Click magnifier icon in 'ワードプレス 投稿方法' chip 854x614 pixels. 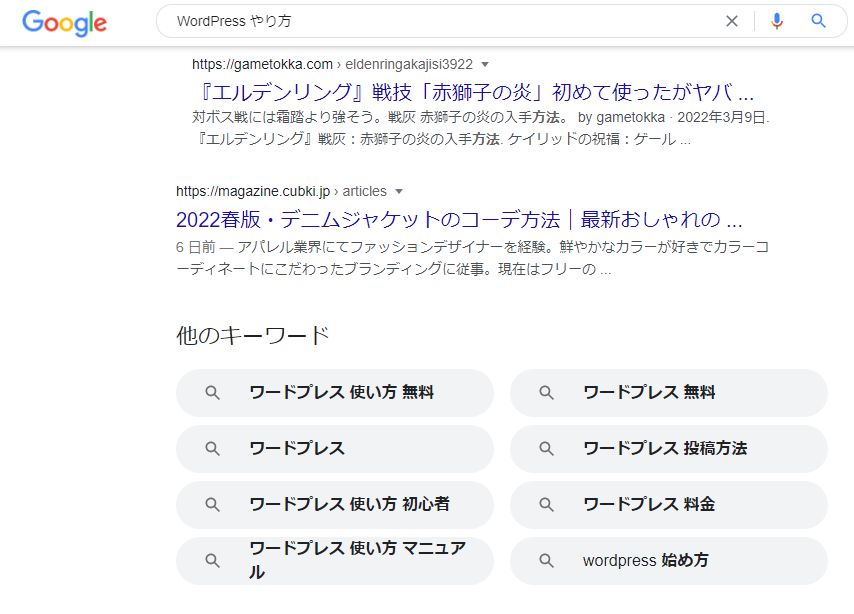(x=546, y=449)
